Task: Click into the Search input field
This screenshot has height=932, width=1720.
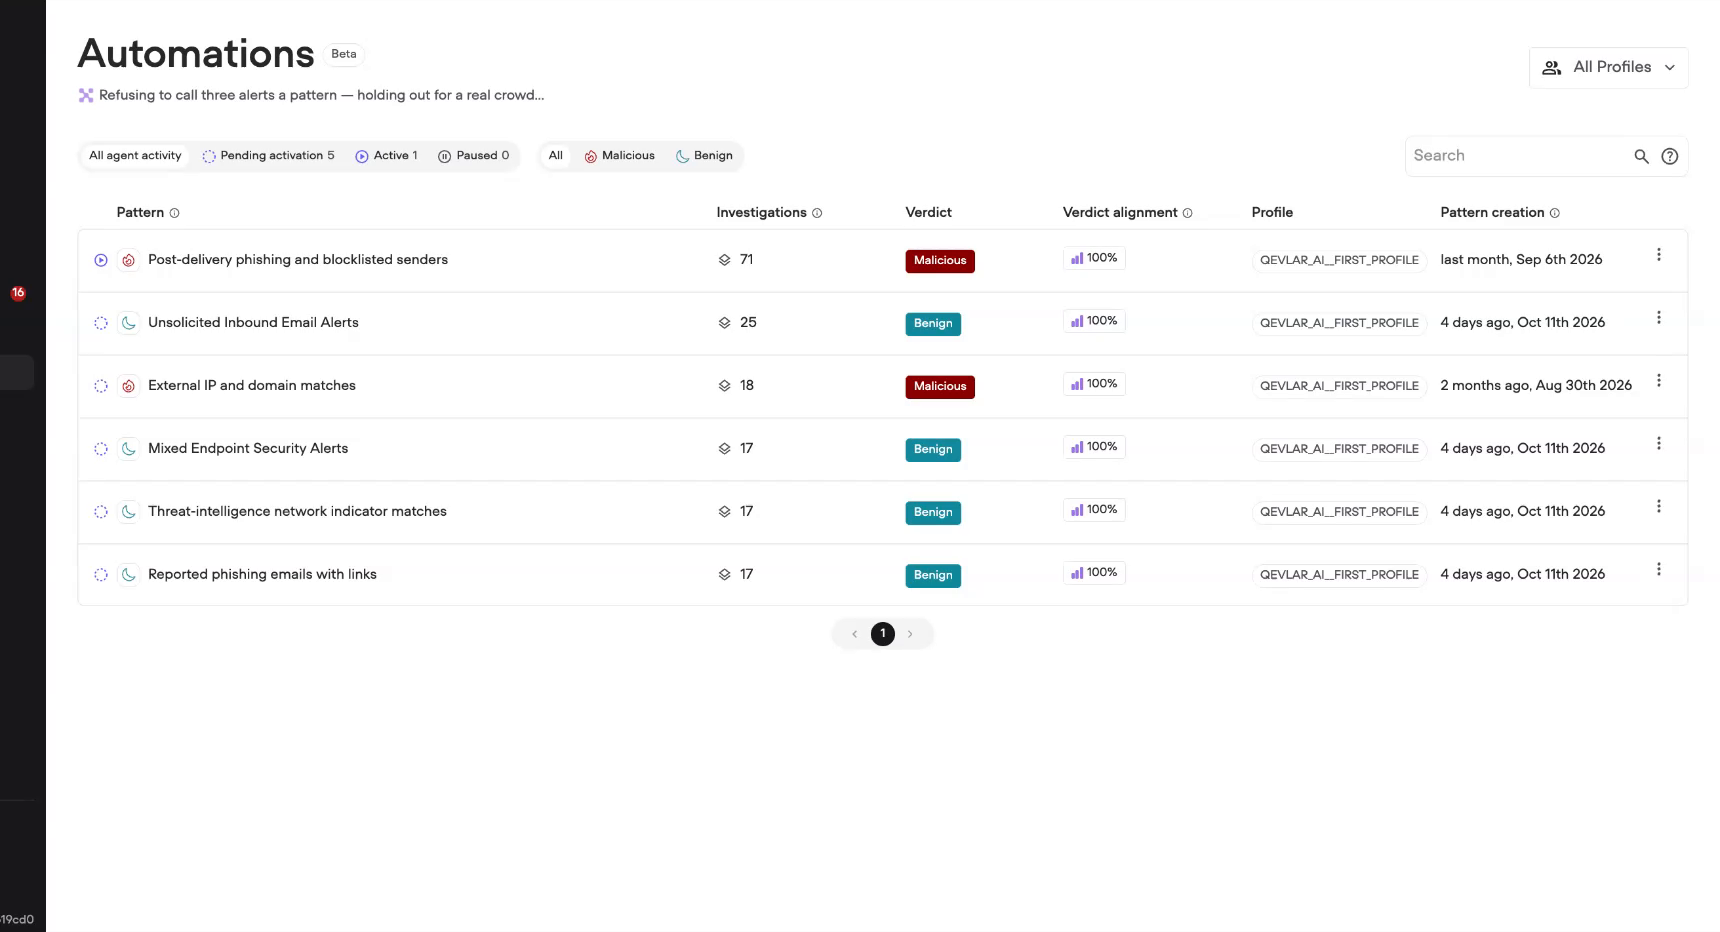Action: pyautogui.click(x=1518, y=156)
